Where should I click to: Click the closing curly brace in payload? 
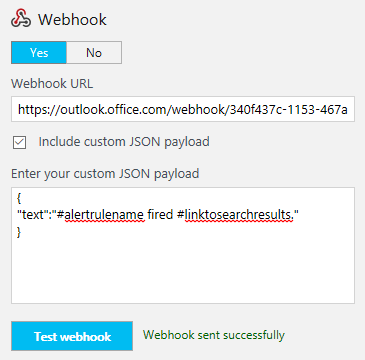point(19,232)
